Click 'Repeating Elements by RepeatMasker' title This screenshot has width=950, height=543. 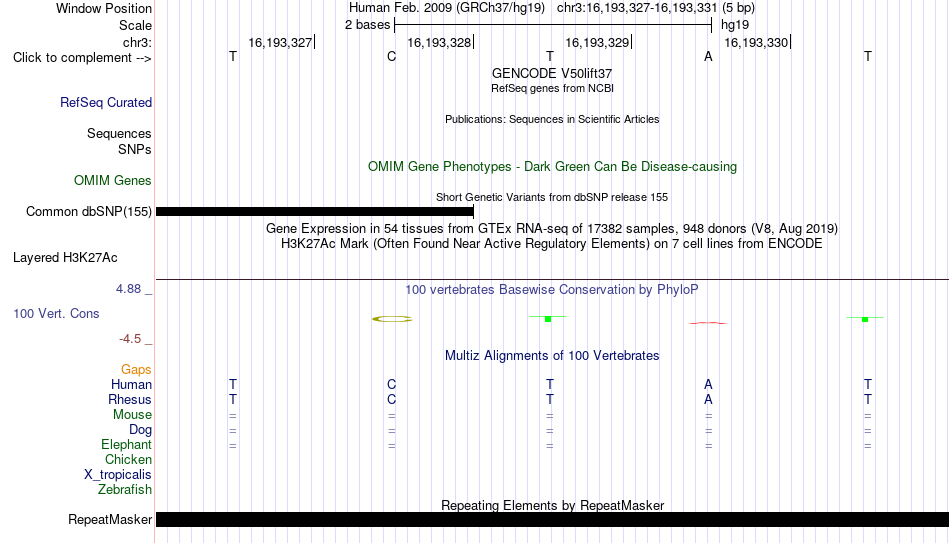tap(553, 505)
